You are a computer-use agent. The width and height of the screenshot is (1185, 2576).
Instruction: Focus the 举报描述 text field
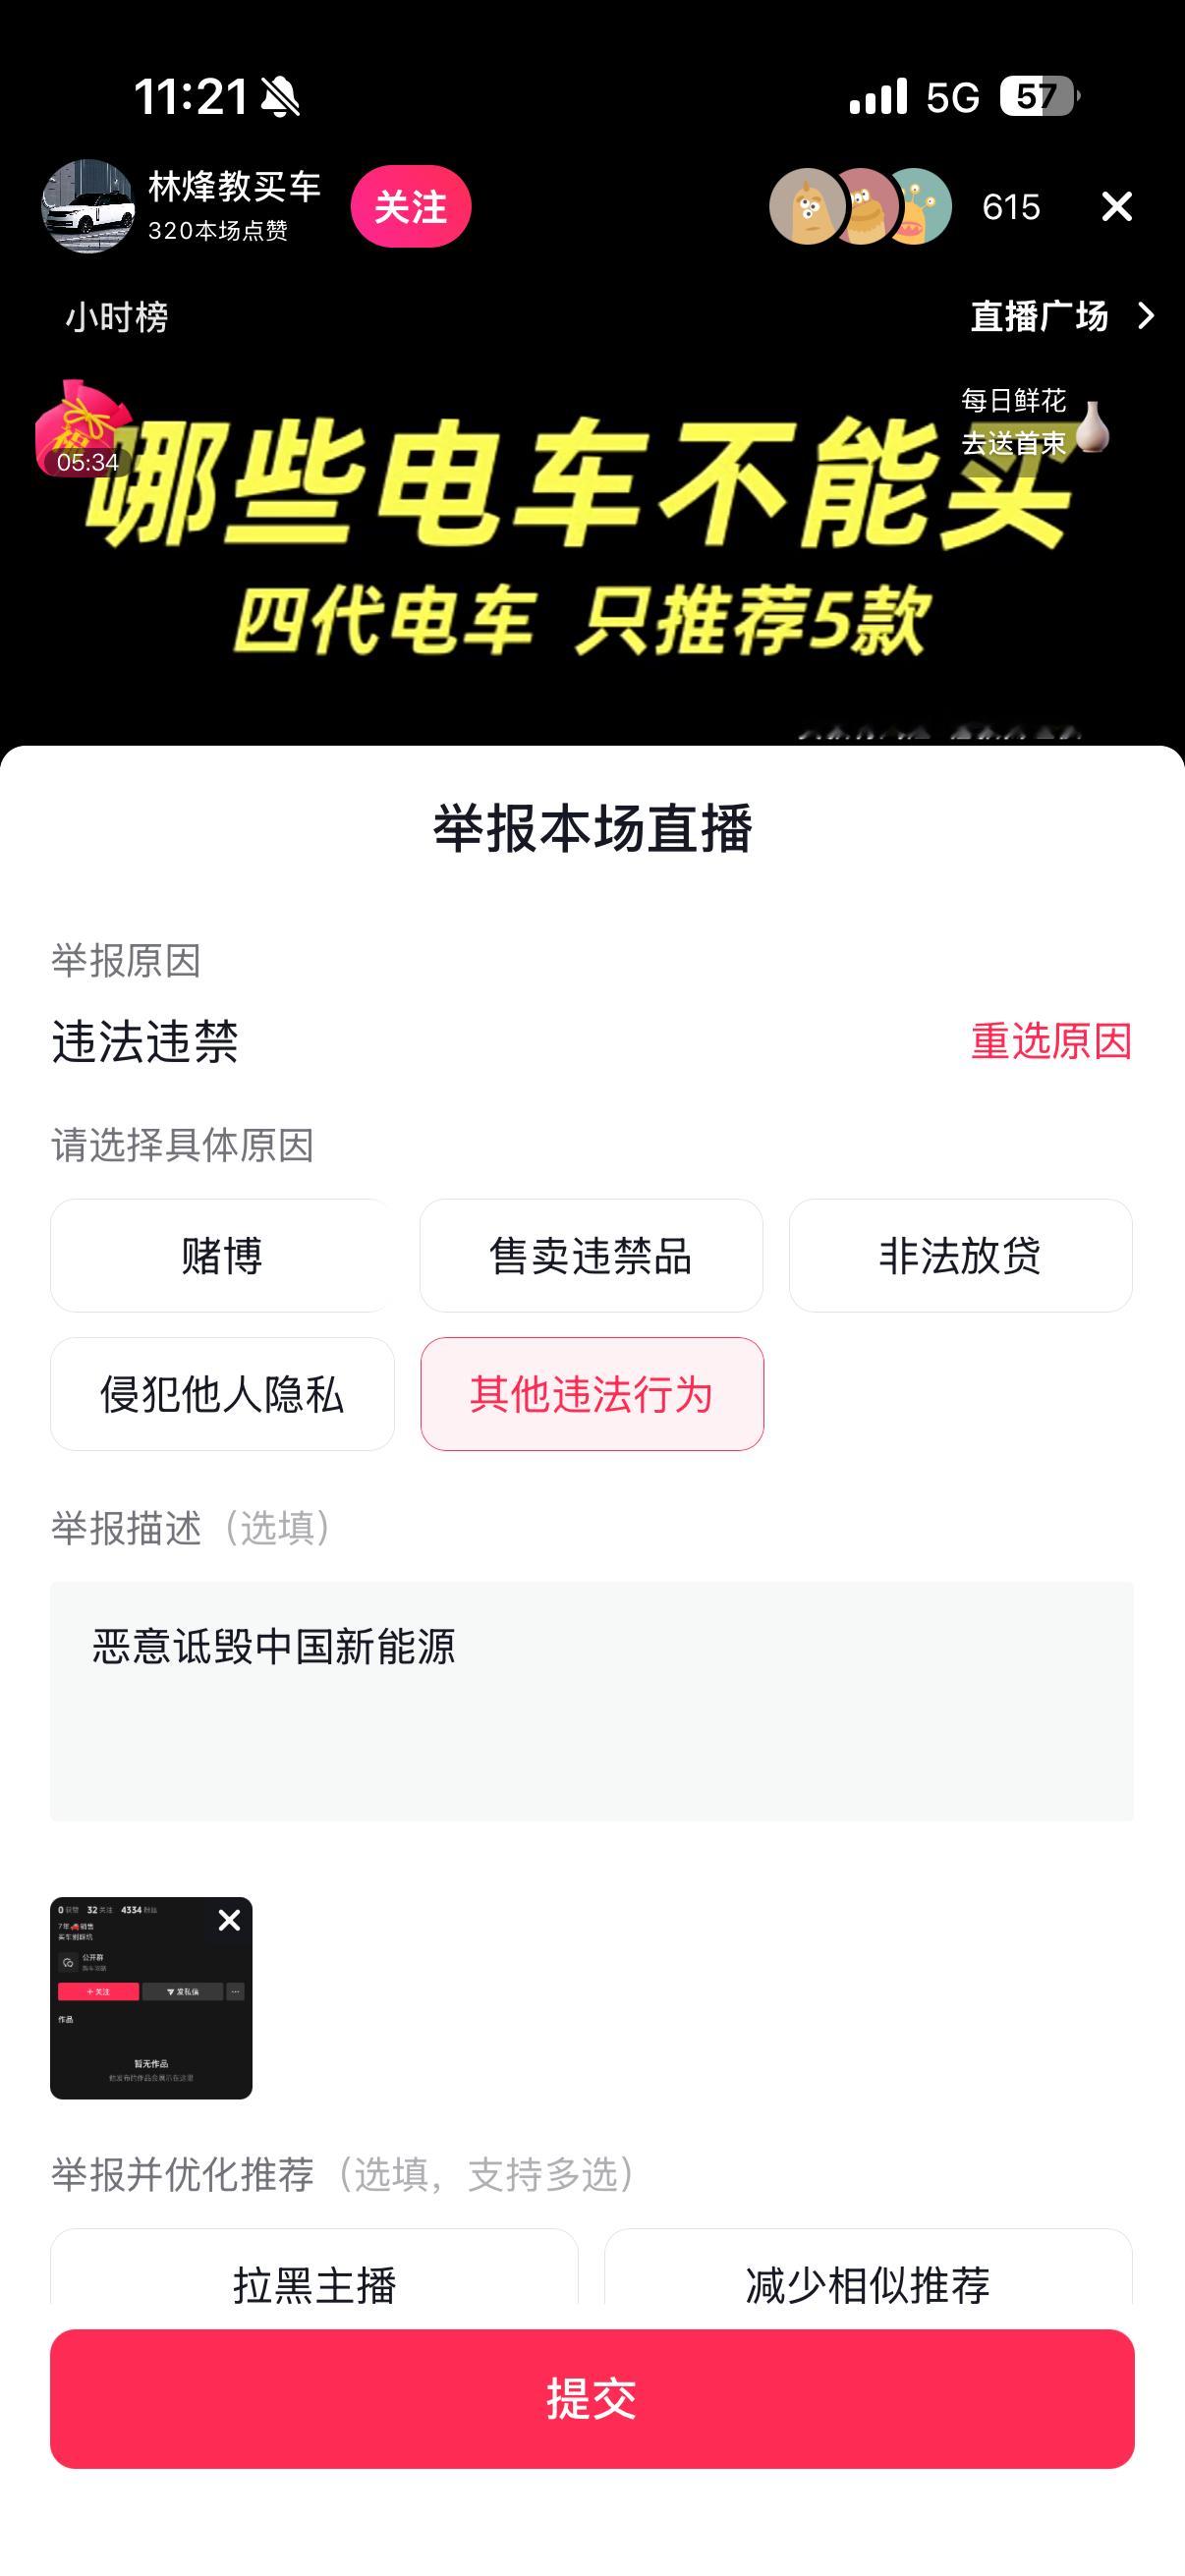592,1700
